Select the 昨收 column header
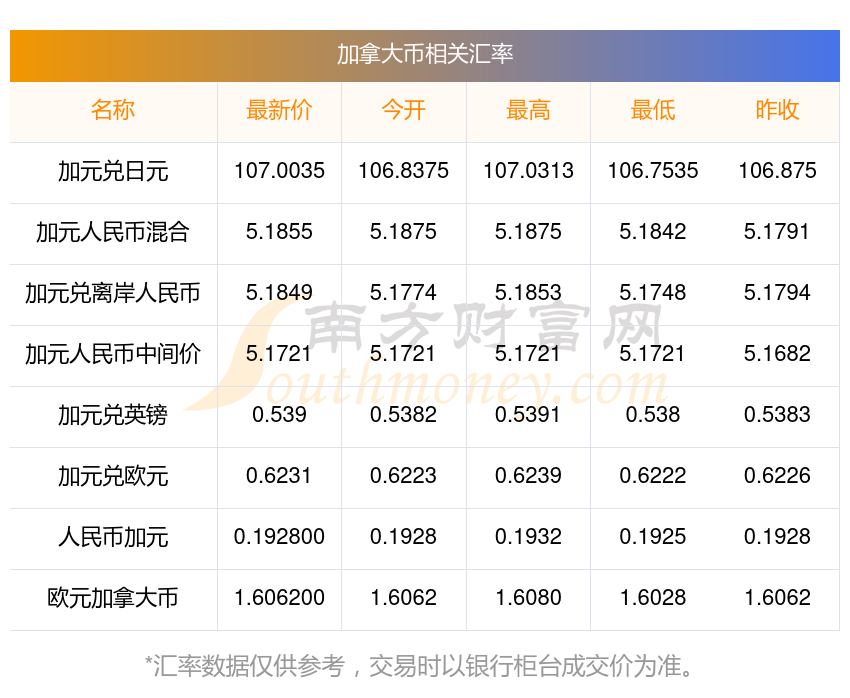 point(777,110)
